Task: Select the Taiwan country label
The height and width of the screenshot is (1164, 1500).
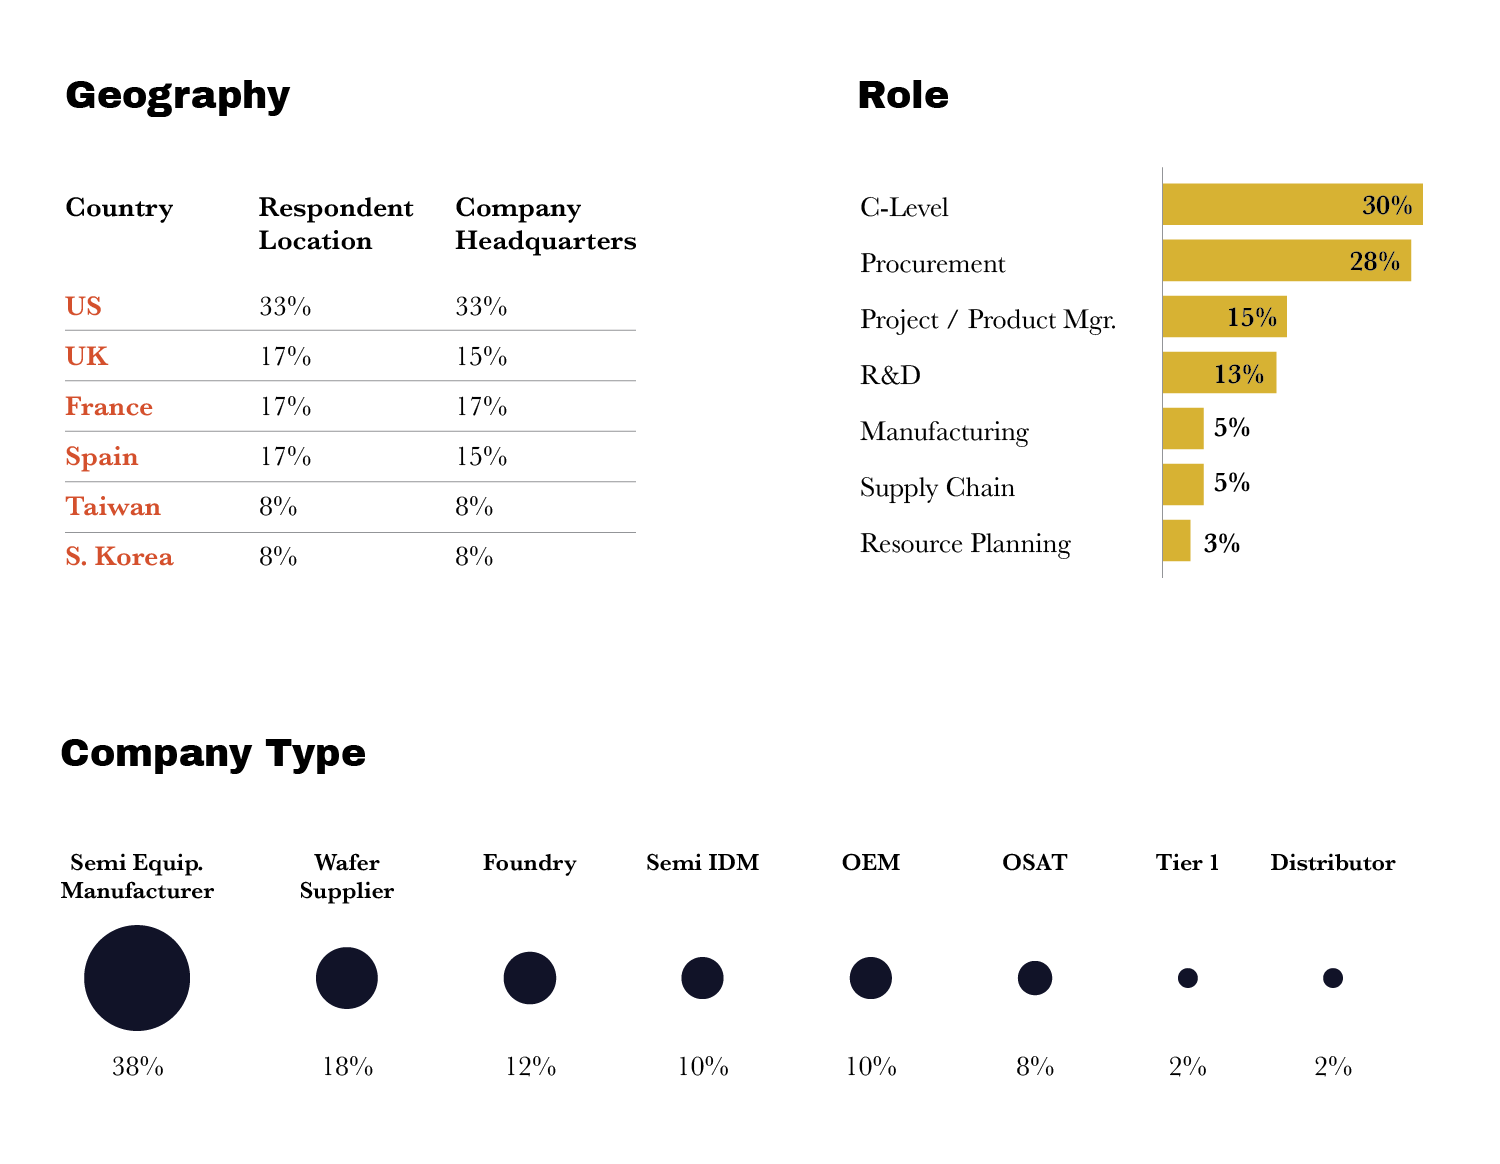Action: pos(113,507)
